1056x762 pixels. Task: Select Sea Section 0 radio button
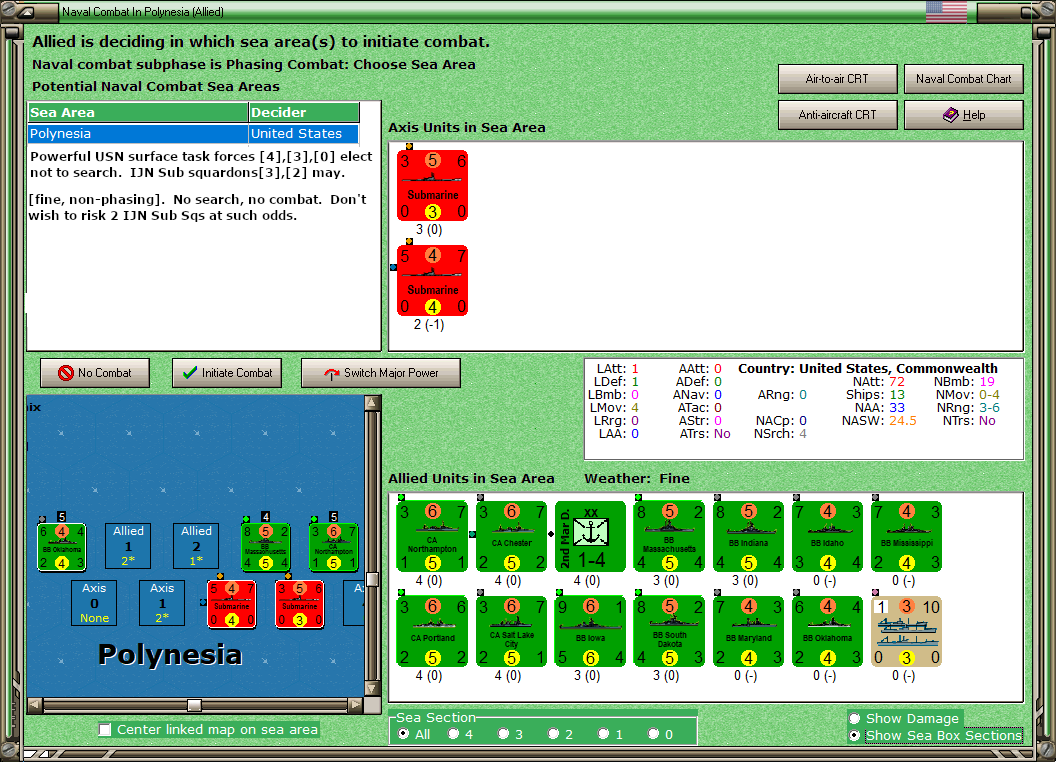pyautogui.click(x=653, y=734)
